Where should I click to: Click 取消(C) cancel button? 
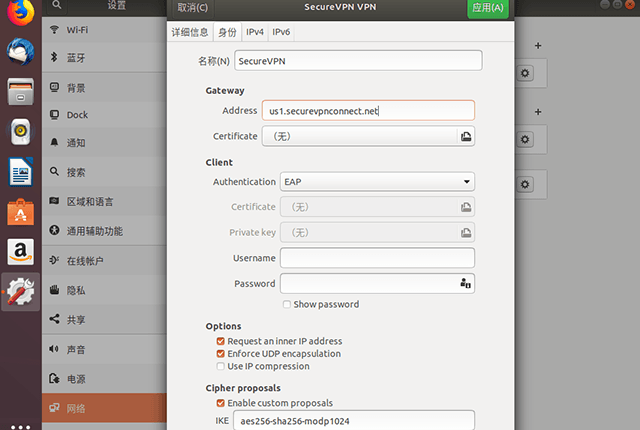click(x=192, y=8)
